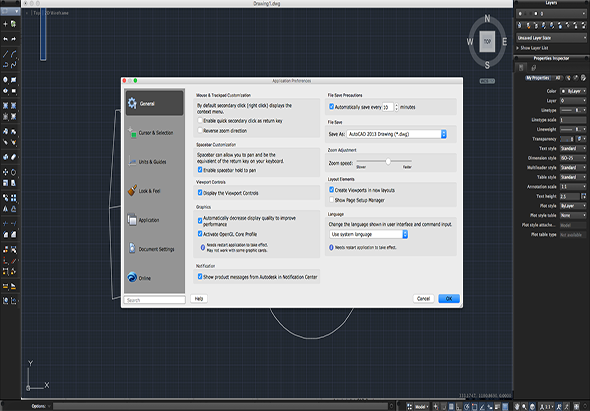Screen dimensions: 590x411
Task: Click the Undo arrow in left toolbar
Action: coord(5,39)
